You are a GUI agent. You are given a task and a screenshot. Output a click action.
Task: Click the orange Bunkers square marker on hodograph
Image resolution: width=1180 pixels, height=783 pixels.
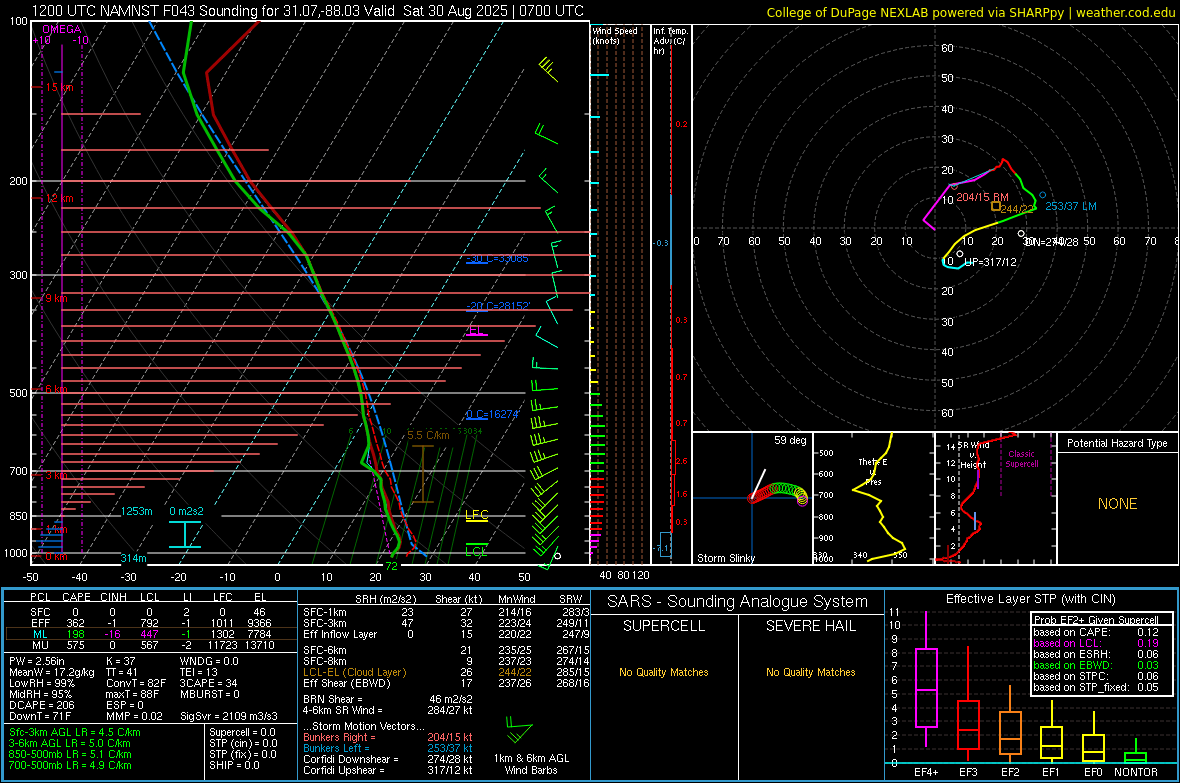[x=996, y=206]
